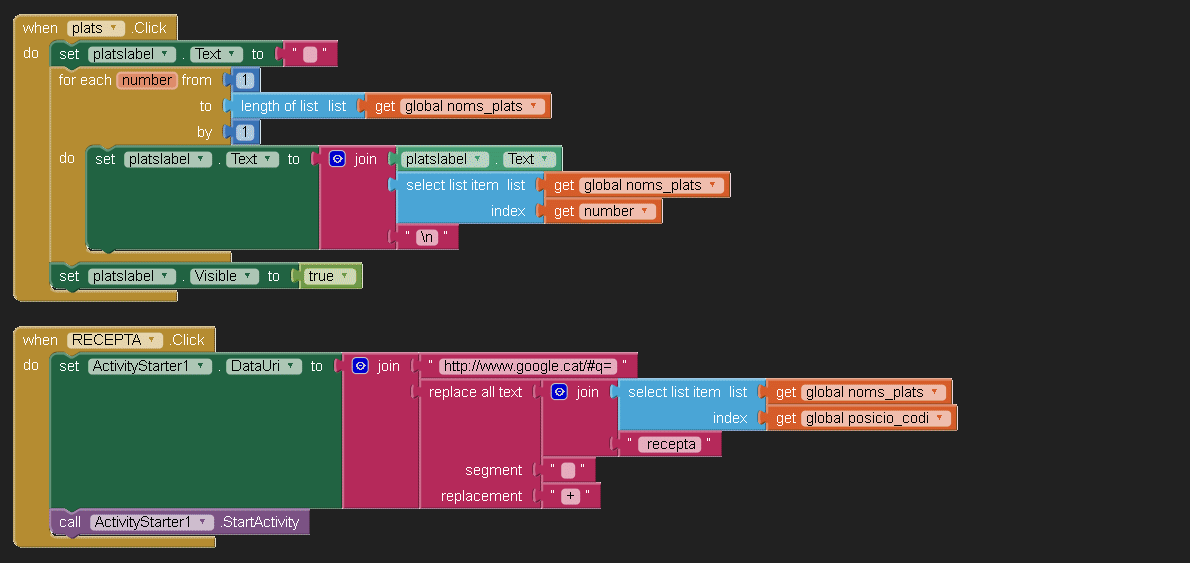Click the mutator gear on the platslabel join block
1190x563 pixels.
pos(337,159)
